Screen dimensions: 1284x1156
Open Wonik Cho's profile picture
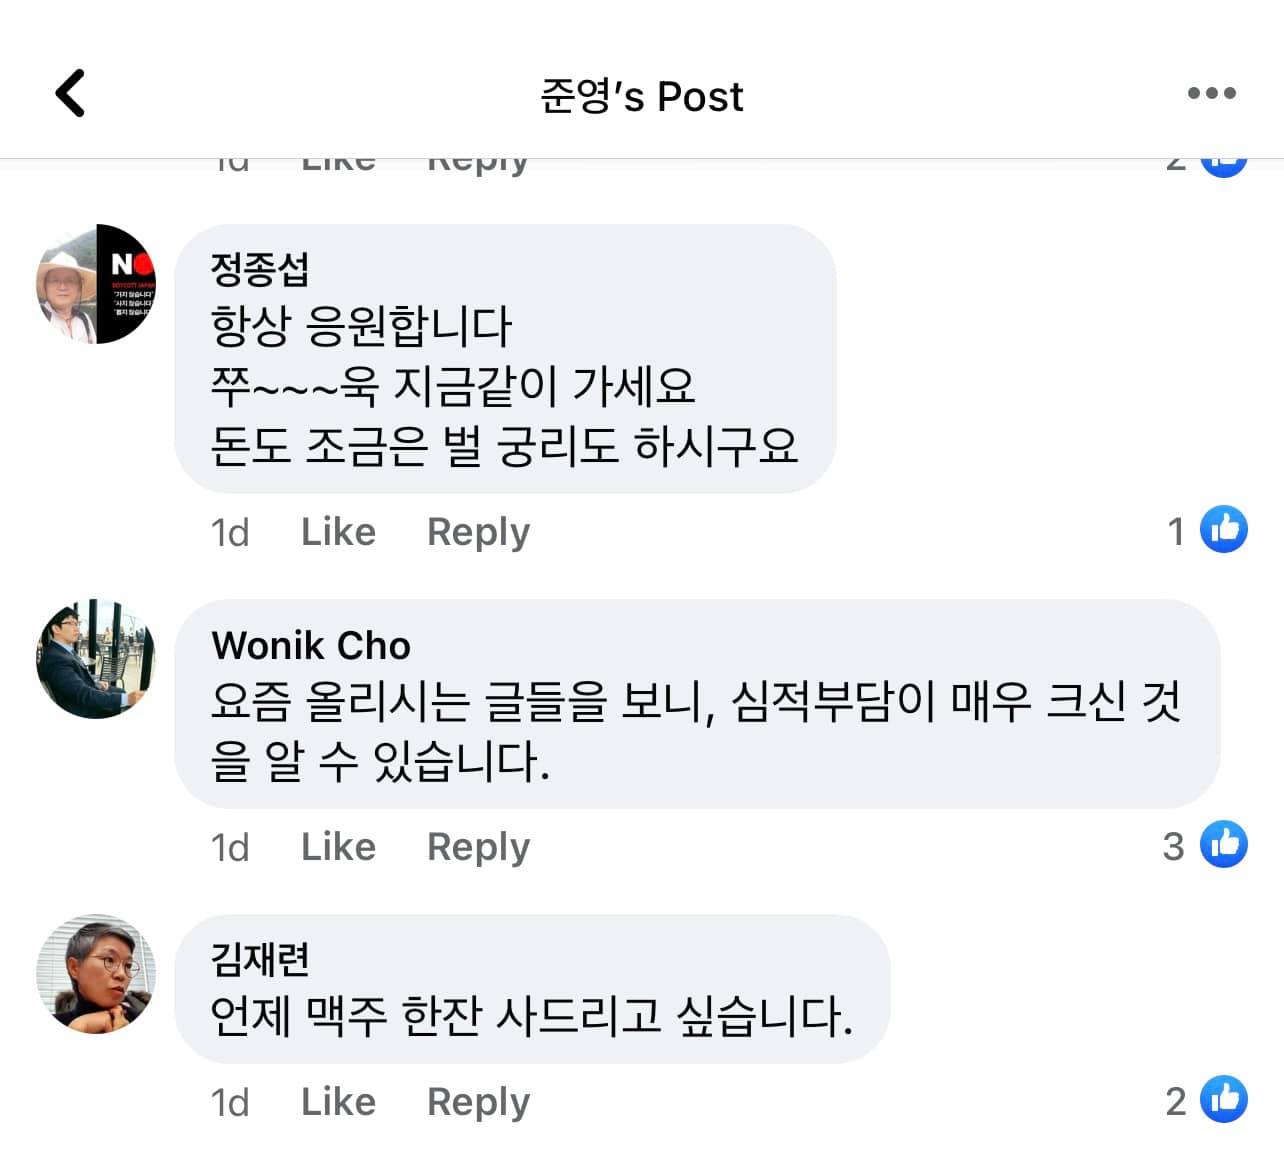click(96, 659)
